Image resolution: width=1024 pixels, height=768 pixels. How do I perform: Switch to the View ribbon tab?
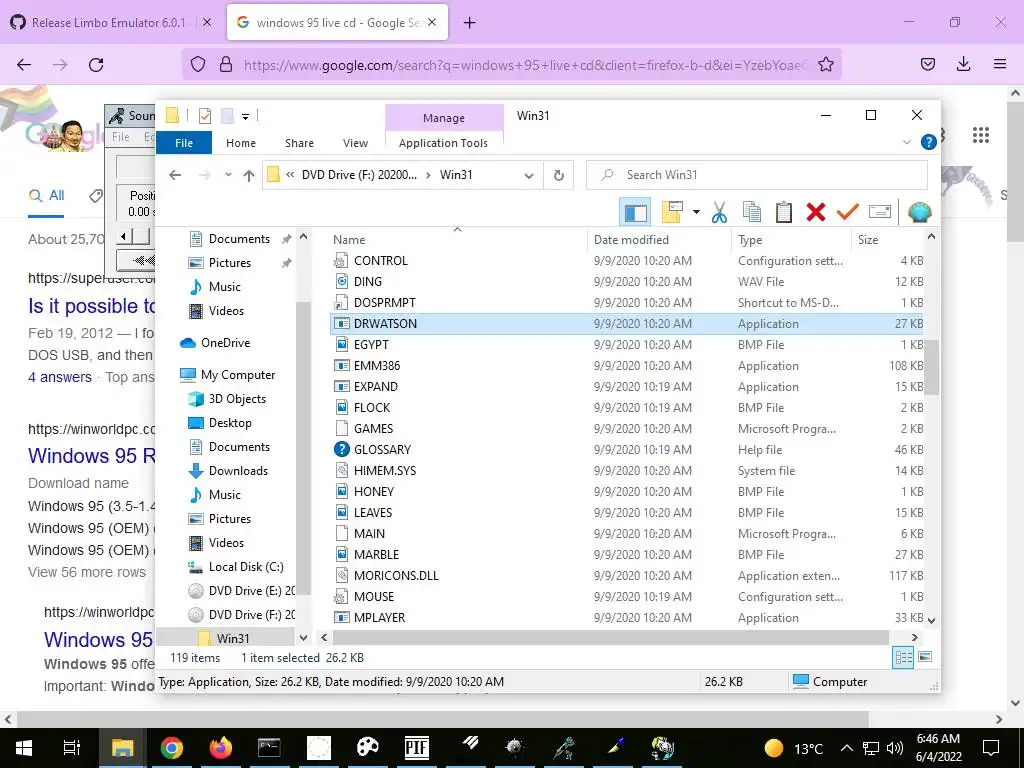[x=355, y=143]
